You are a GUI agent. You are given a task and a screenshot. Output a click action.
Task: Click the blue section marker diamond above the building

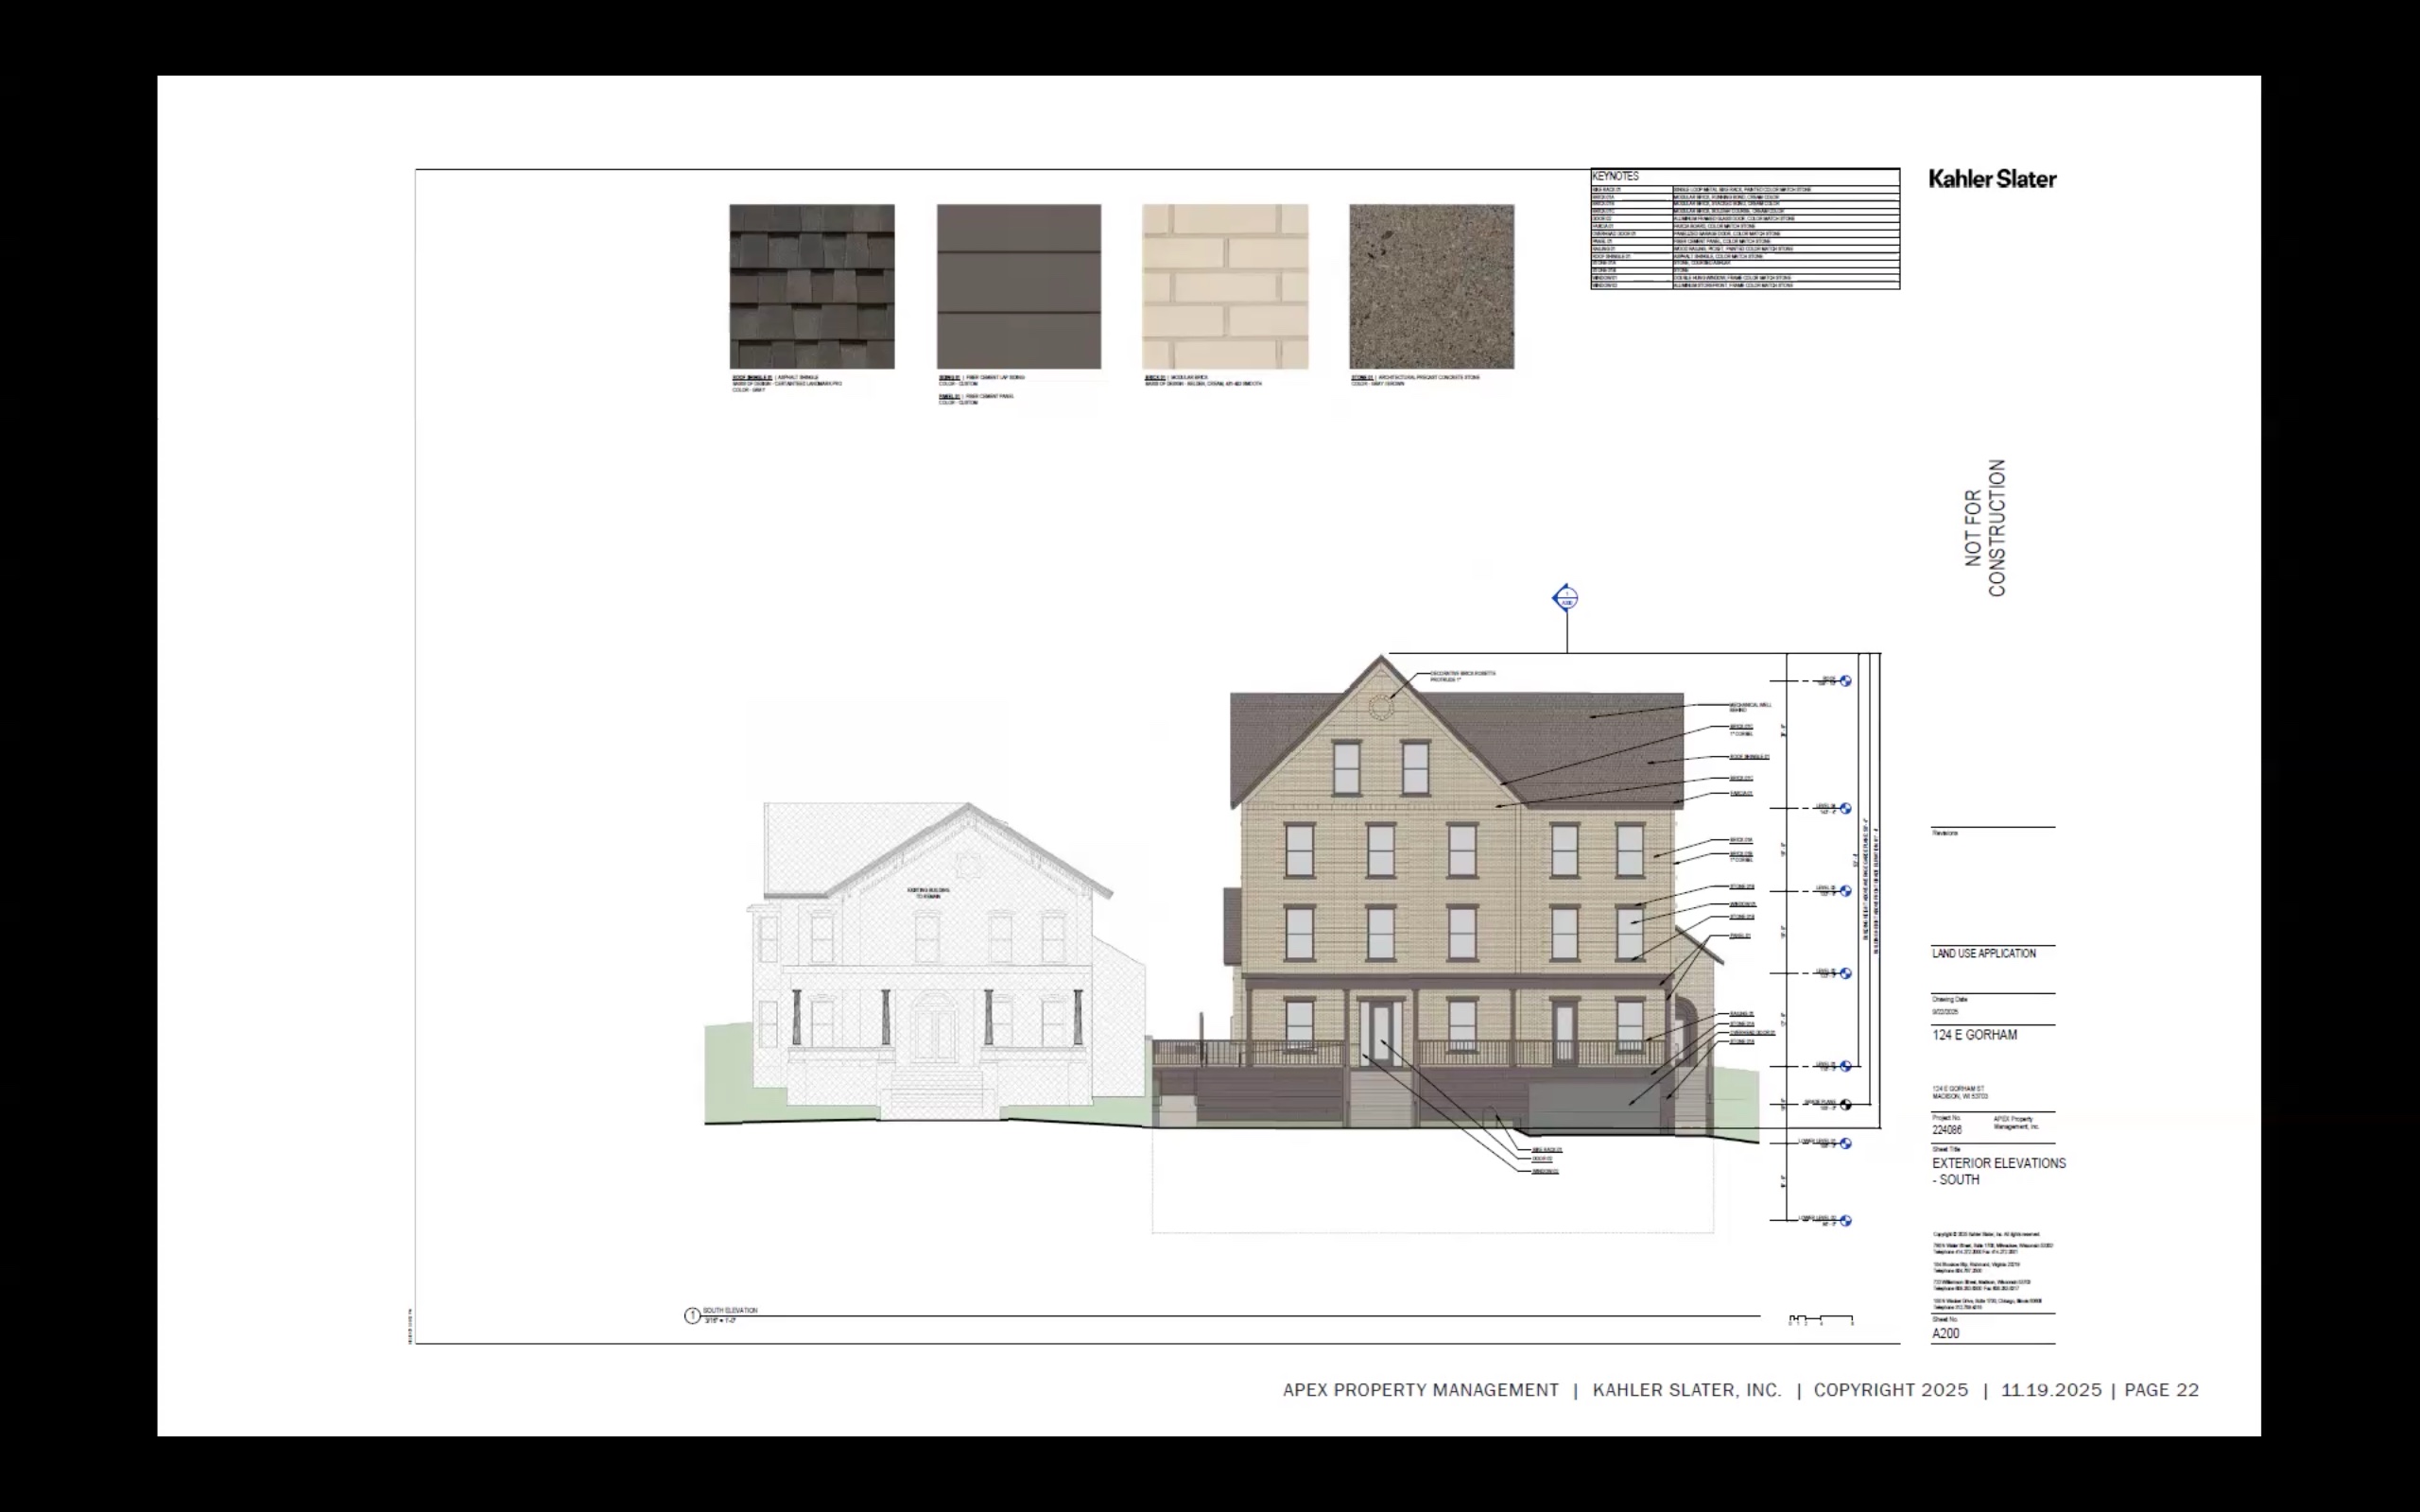click(x=1565, y=598)
